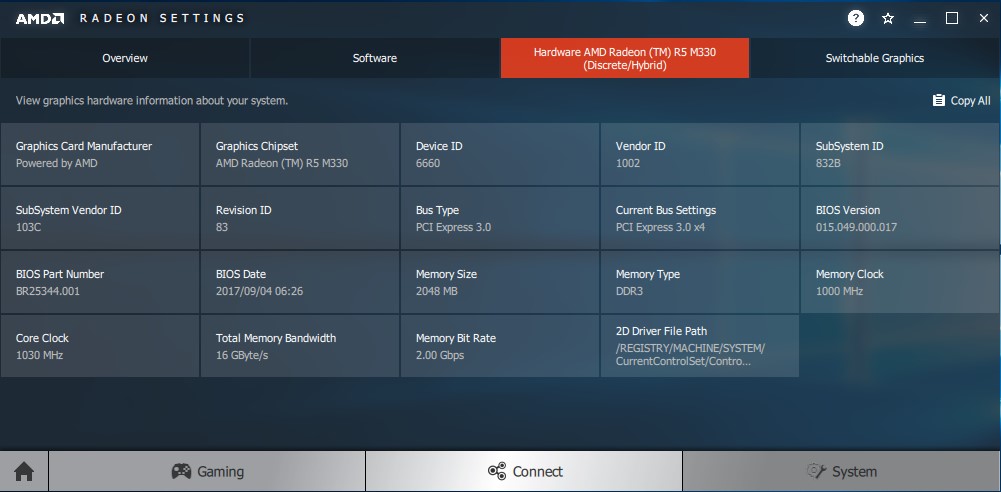The width and height of the screenshot is (1001, 492).
Task: Click the Revision ID value 83
Action: (222, 227)
